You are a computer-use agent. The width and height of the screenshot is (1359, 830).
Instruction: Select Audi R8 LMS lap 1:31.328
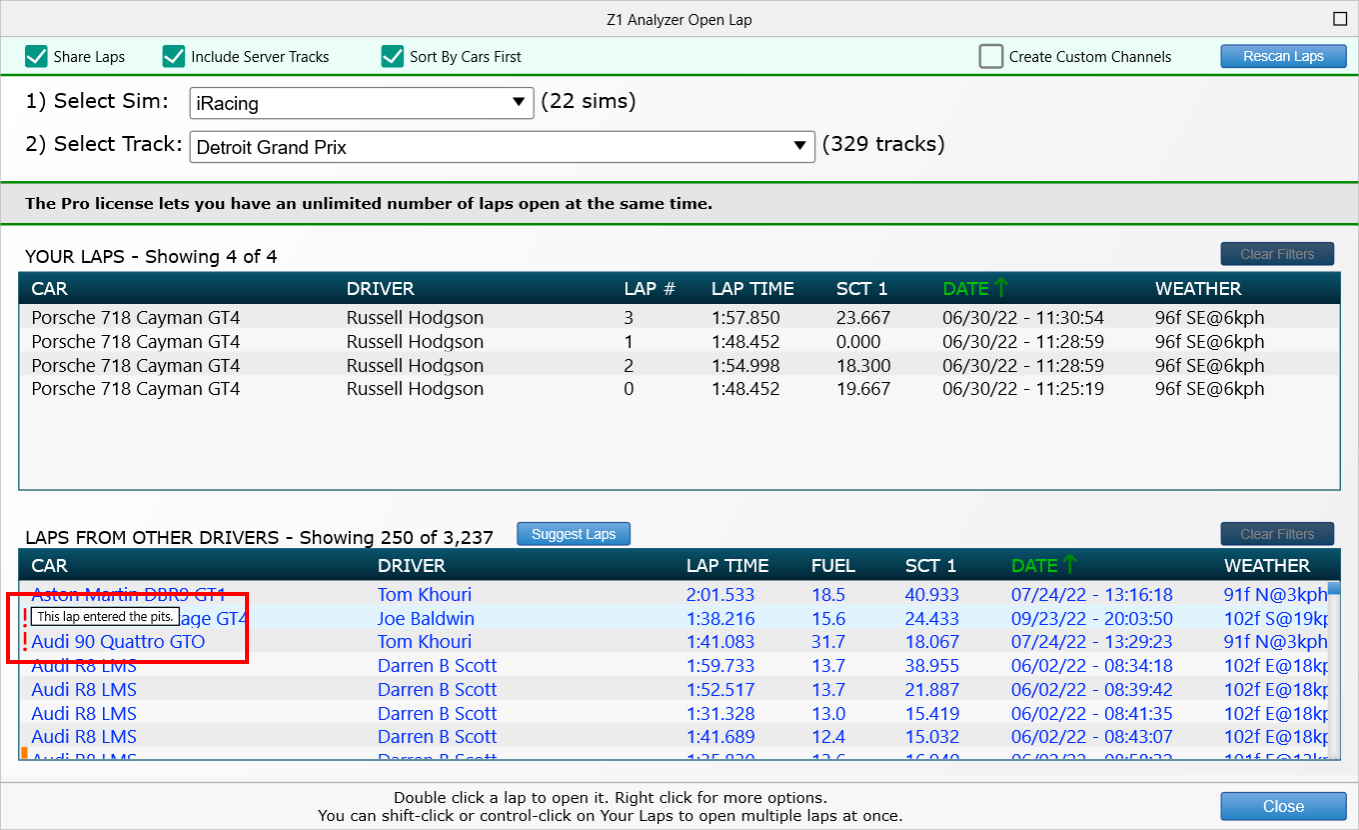673,713
